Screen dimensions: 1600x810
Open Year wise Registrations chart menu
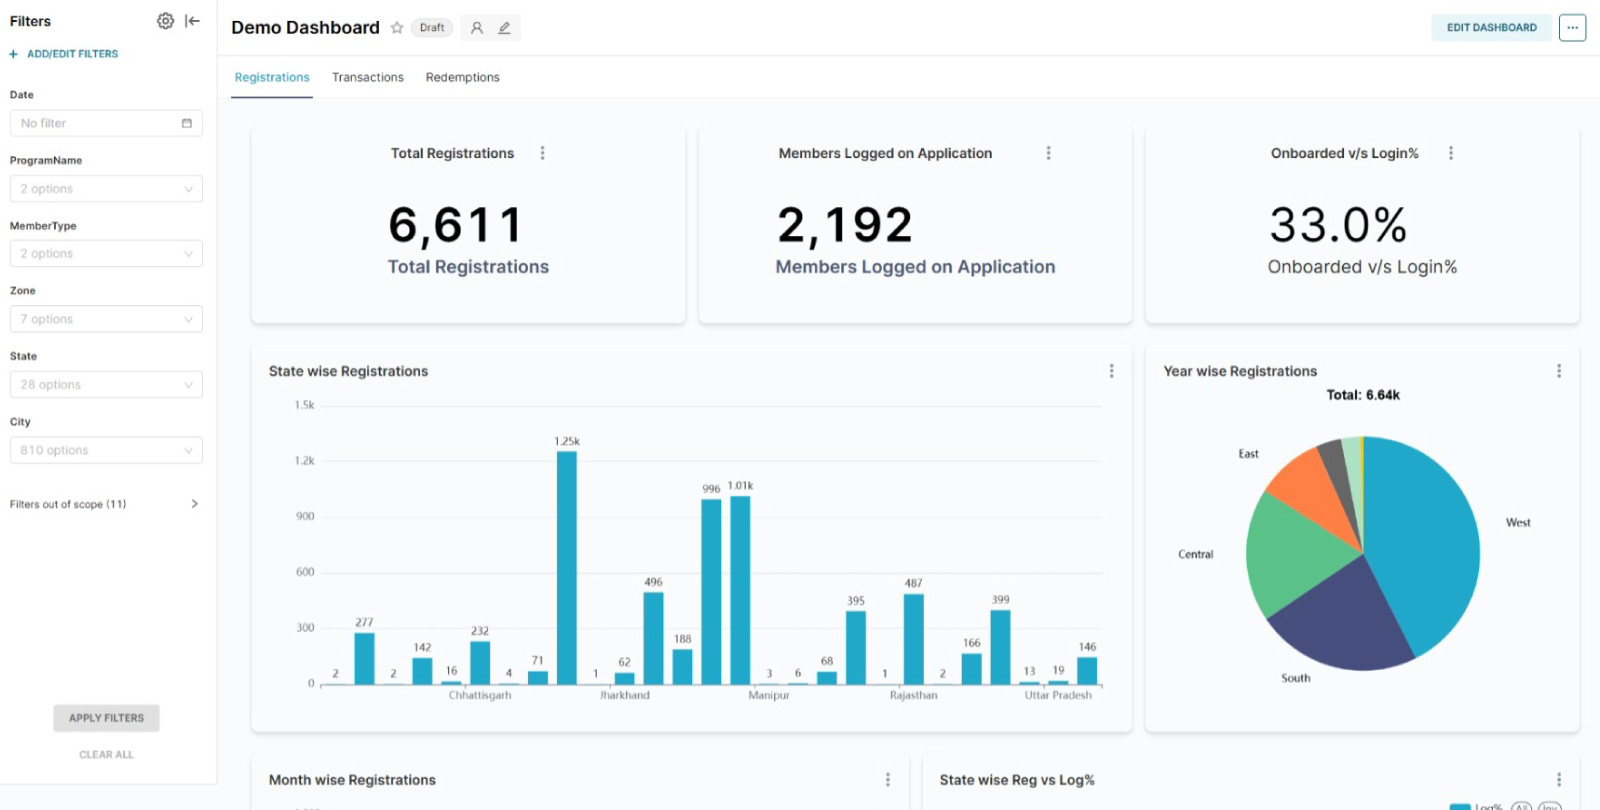[x=1558, y=371]
